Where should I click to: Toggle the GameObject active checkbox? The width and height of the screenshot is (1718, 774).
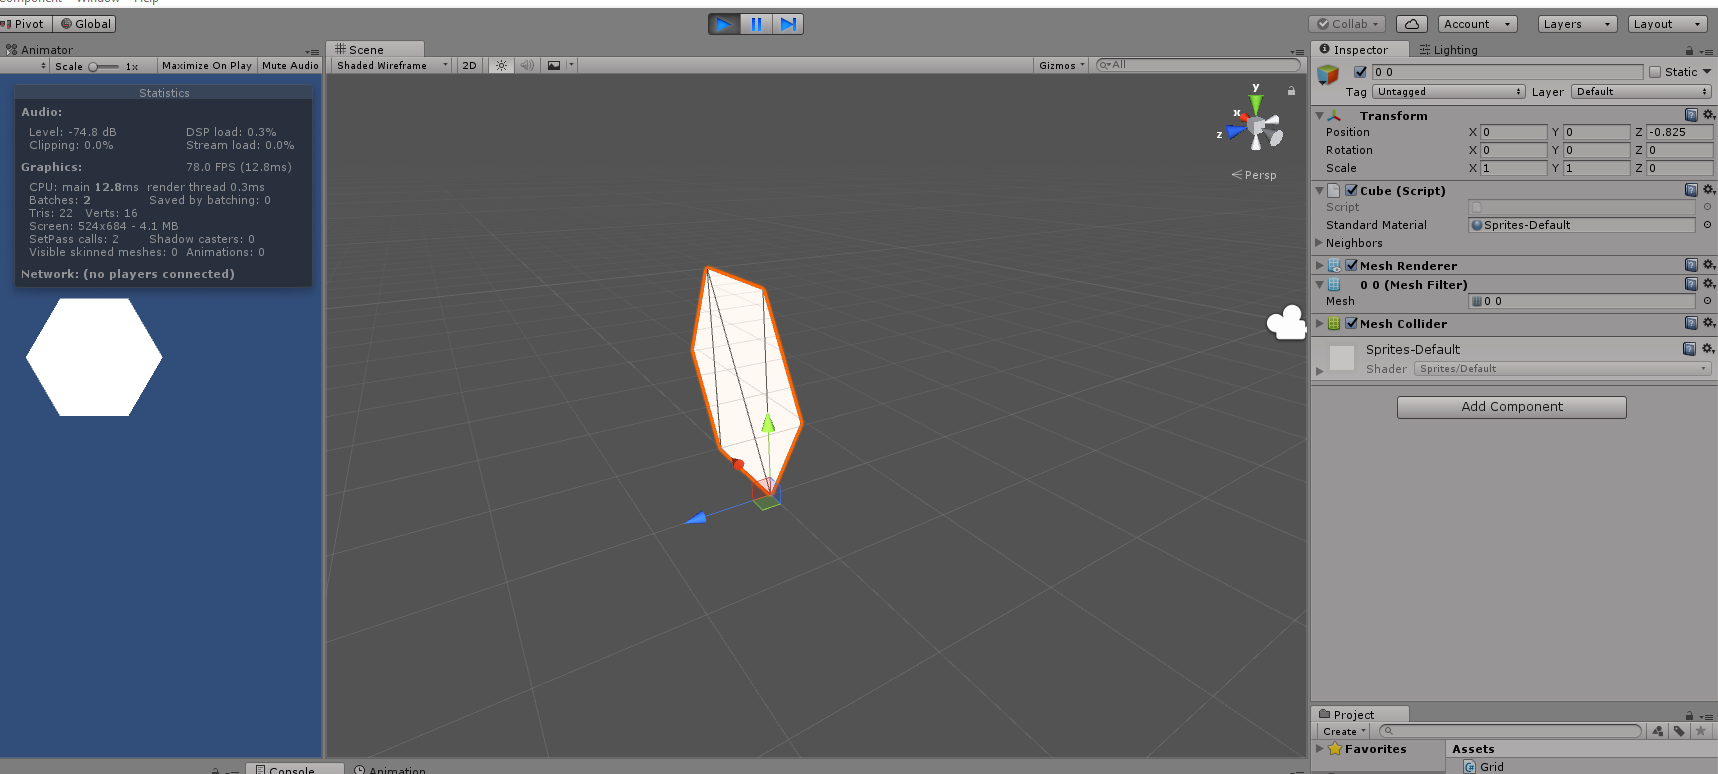point(1360,72)
